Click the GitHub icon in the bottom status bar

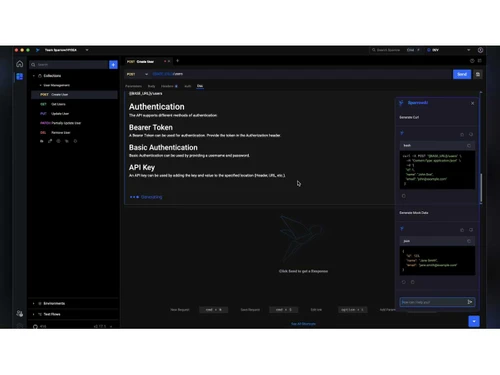pyautogui.click(x=35, y=326)
